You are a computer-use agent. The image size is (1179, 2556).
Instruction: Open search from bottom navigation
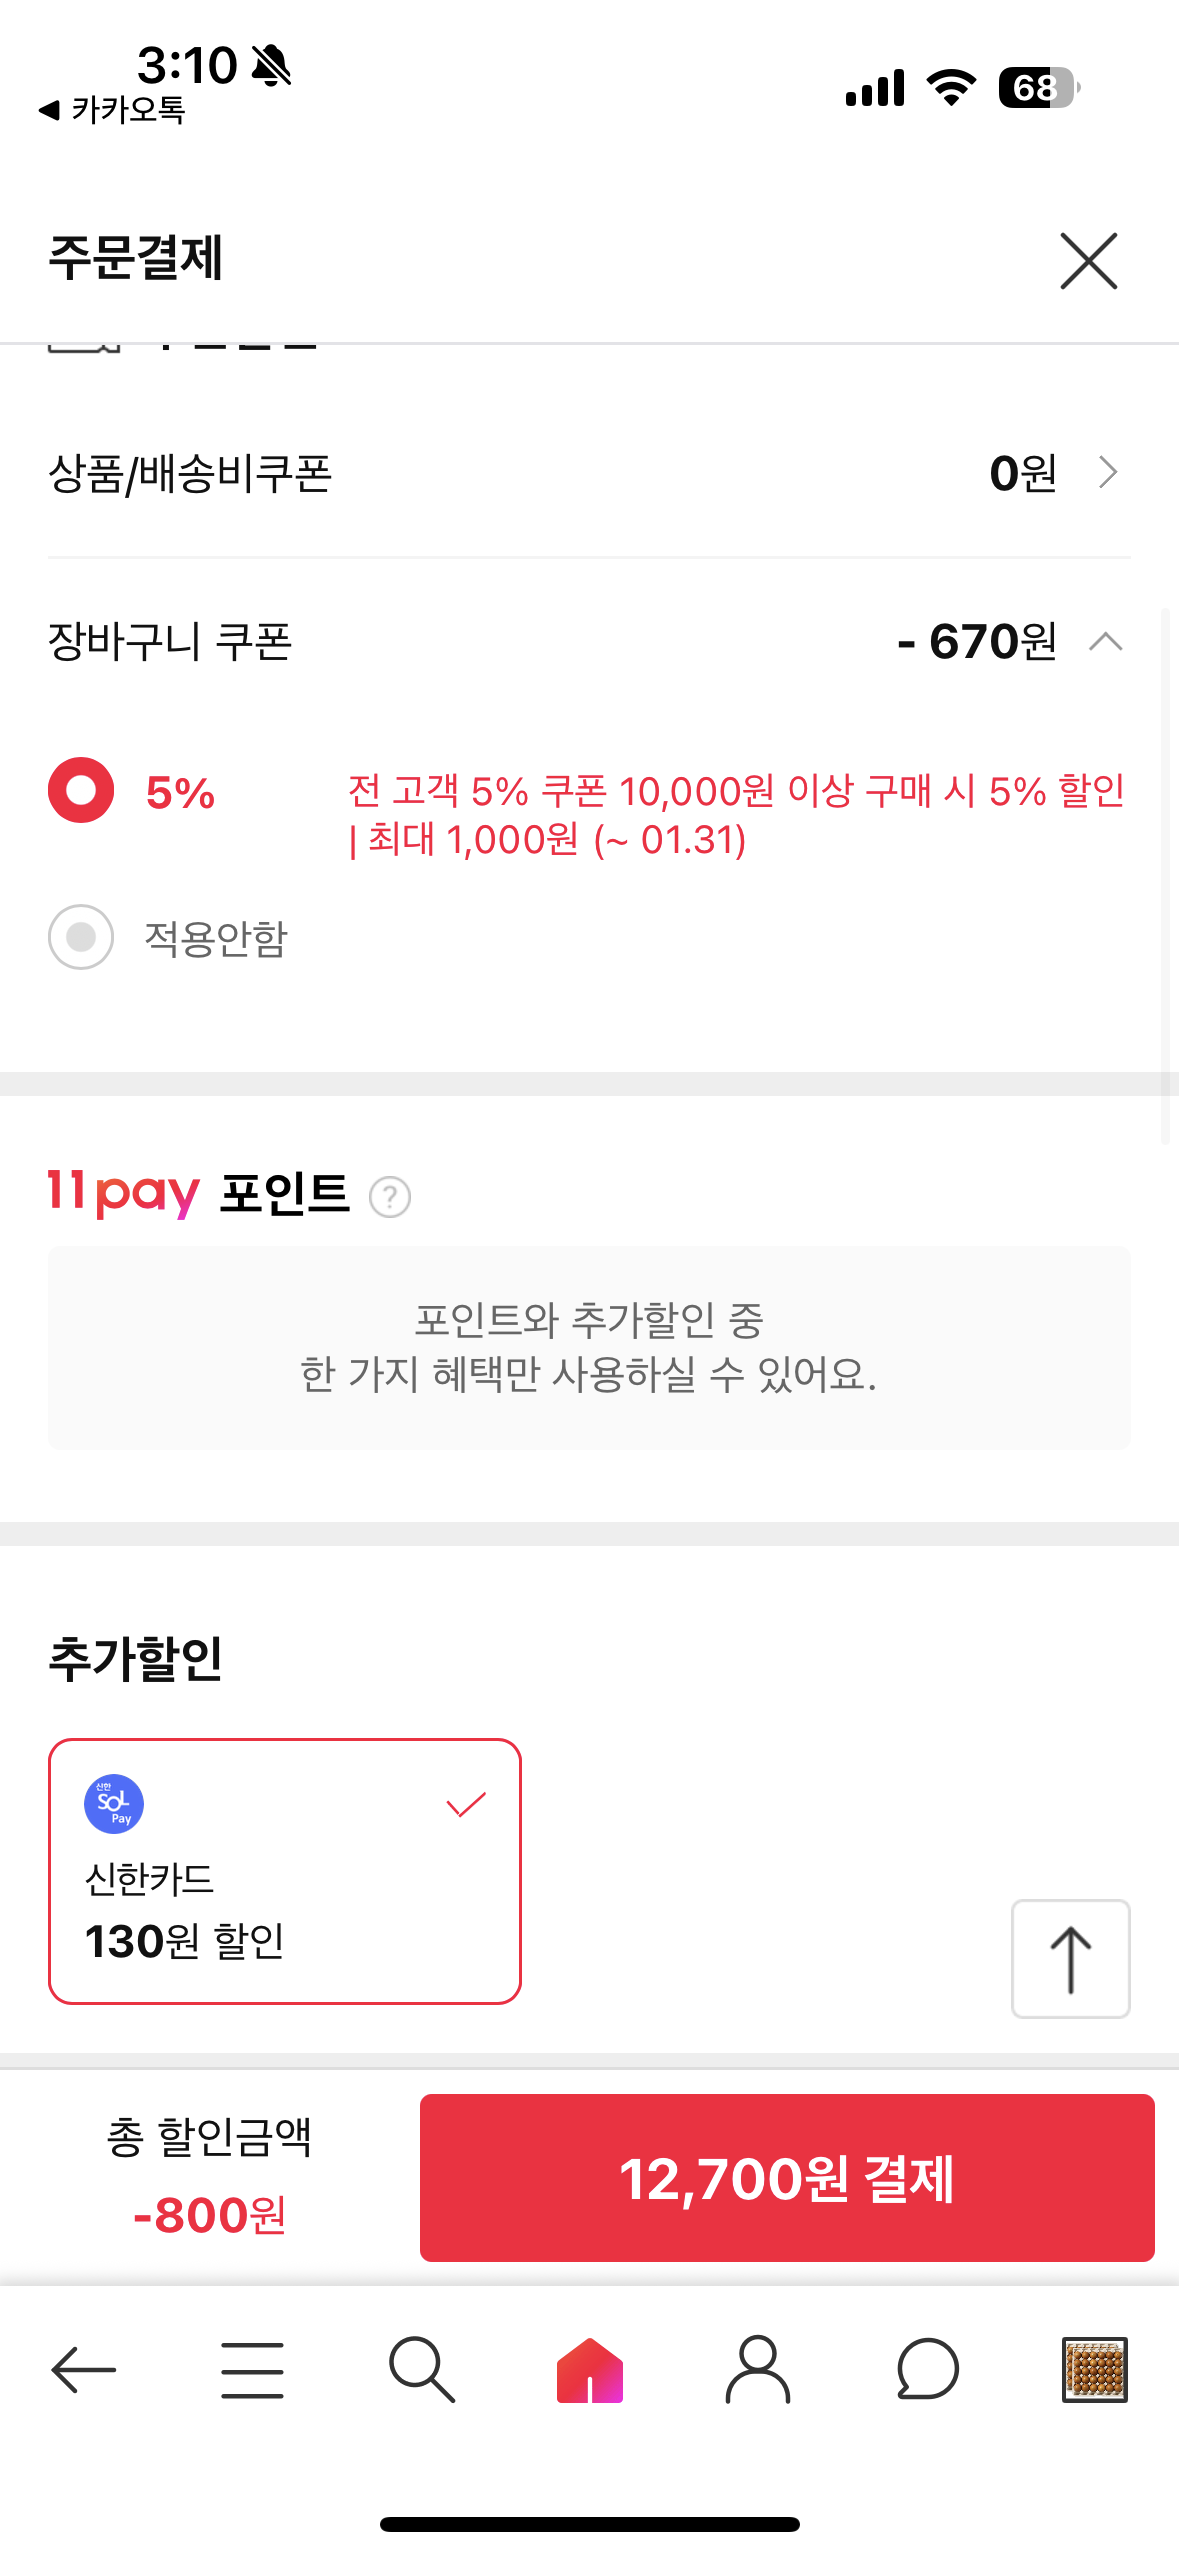click(x=422, y=2369)
